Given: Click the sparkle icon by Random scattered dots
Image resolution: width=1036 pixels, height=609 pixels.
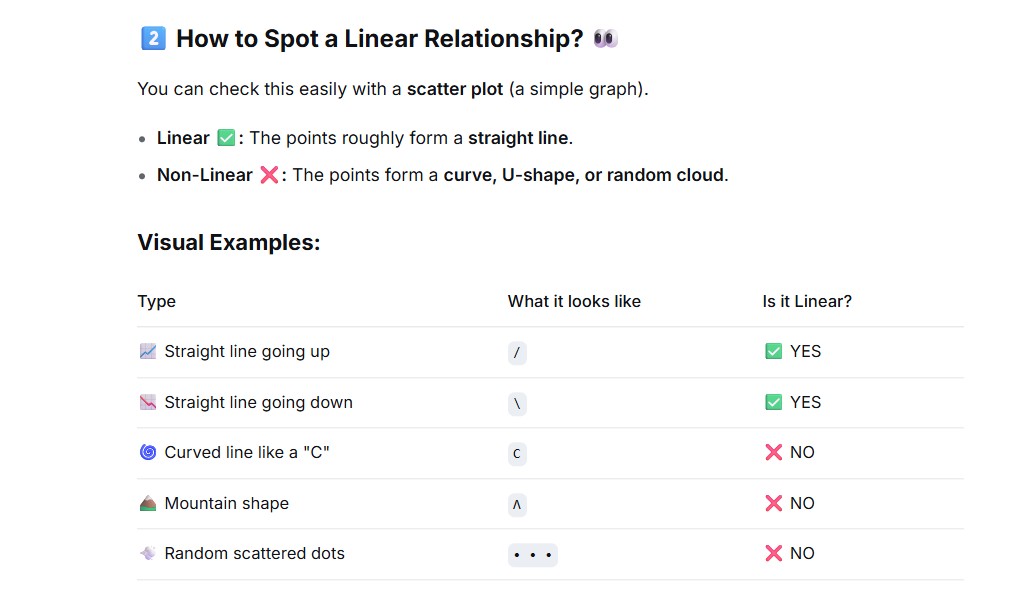Looking at the screenshot, I should click(148, 554).
